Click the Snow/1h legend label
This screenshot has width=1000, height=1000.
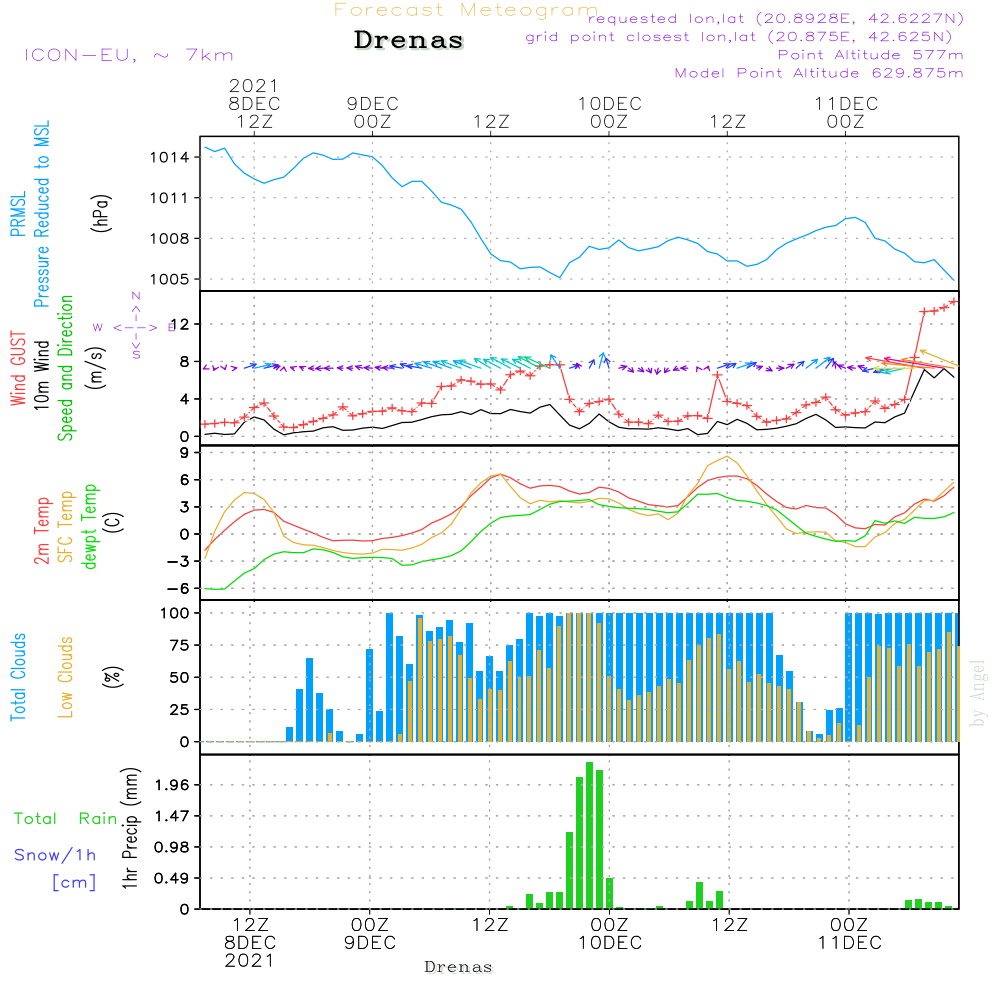[55, 855]
